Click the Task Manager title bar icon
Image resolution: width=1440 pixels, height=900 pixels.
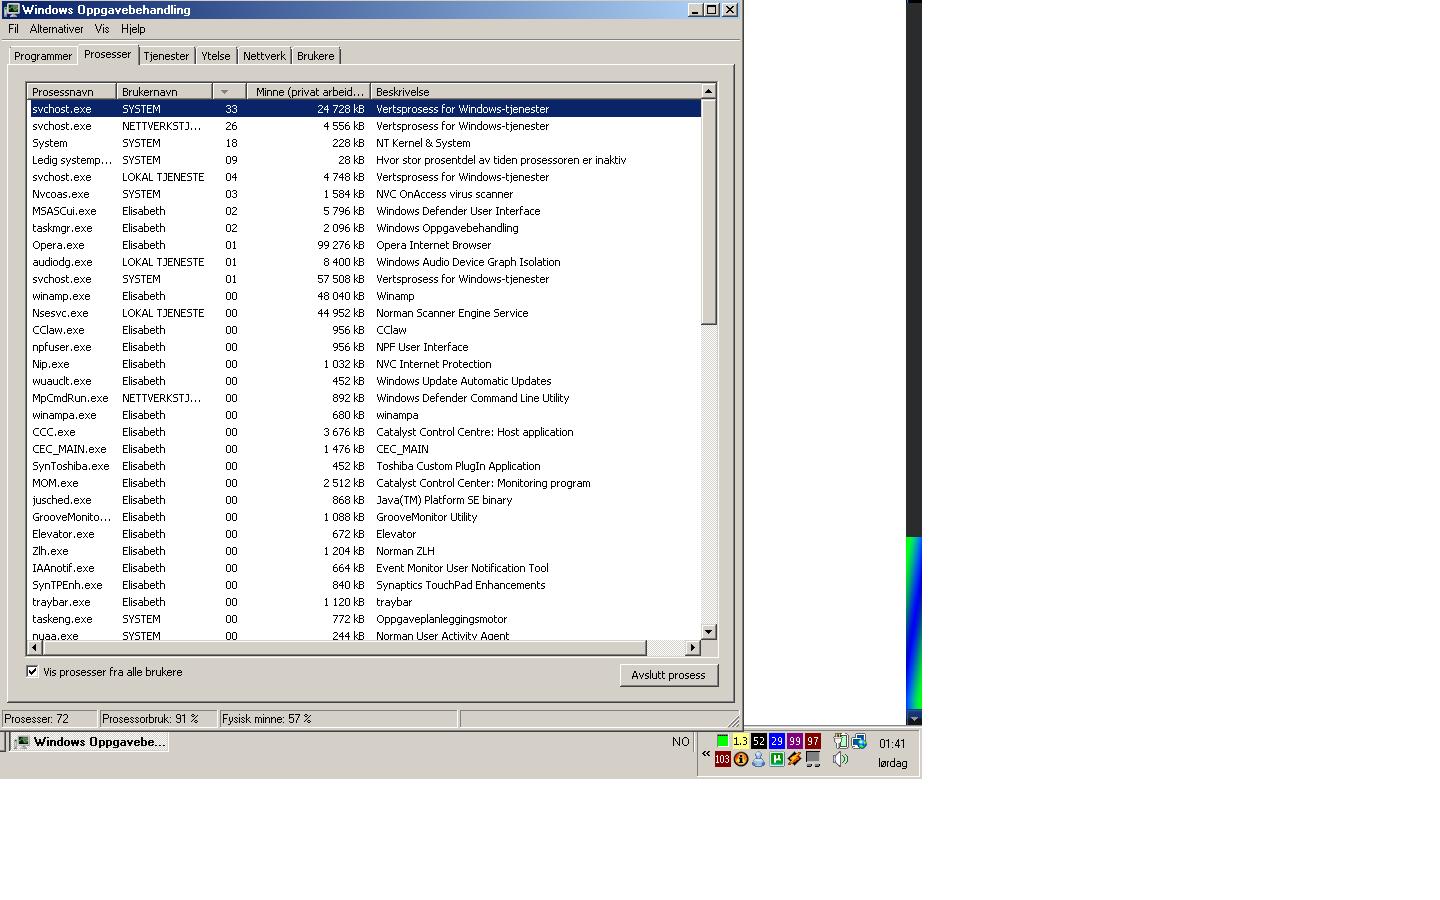tap(11, 9)
